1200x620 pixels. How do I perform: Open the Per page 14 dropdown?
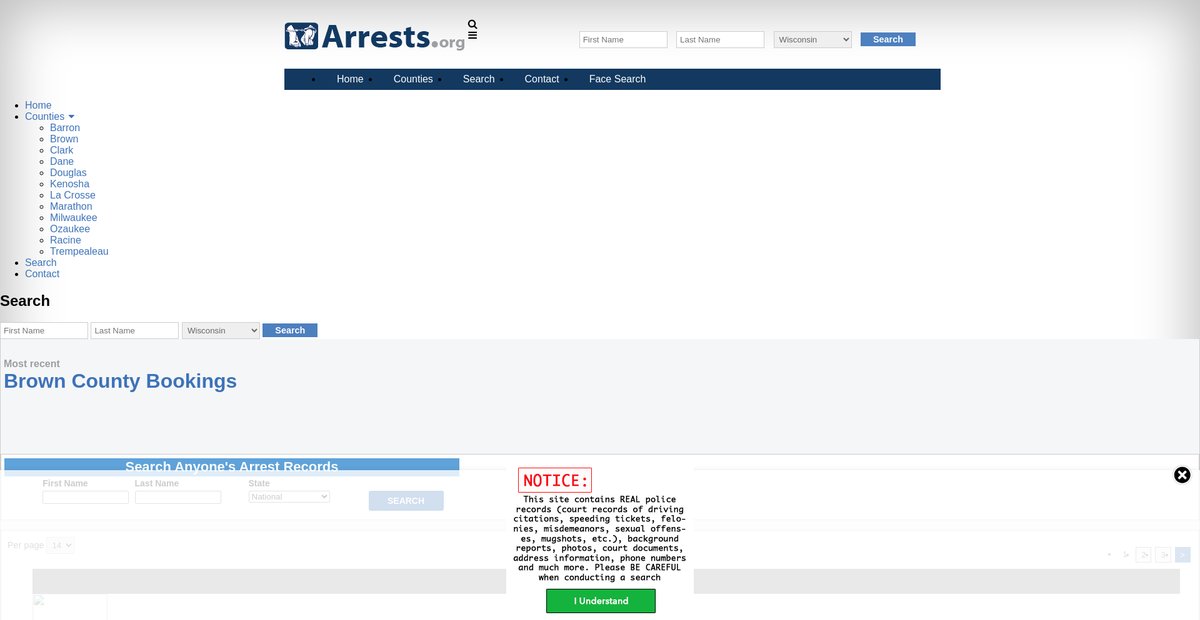pos(61,545)
